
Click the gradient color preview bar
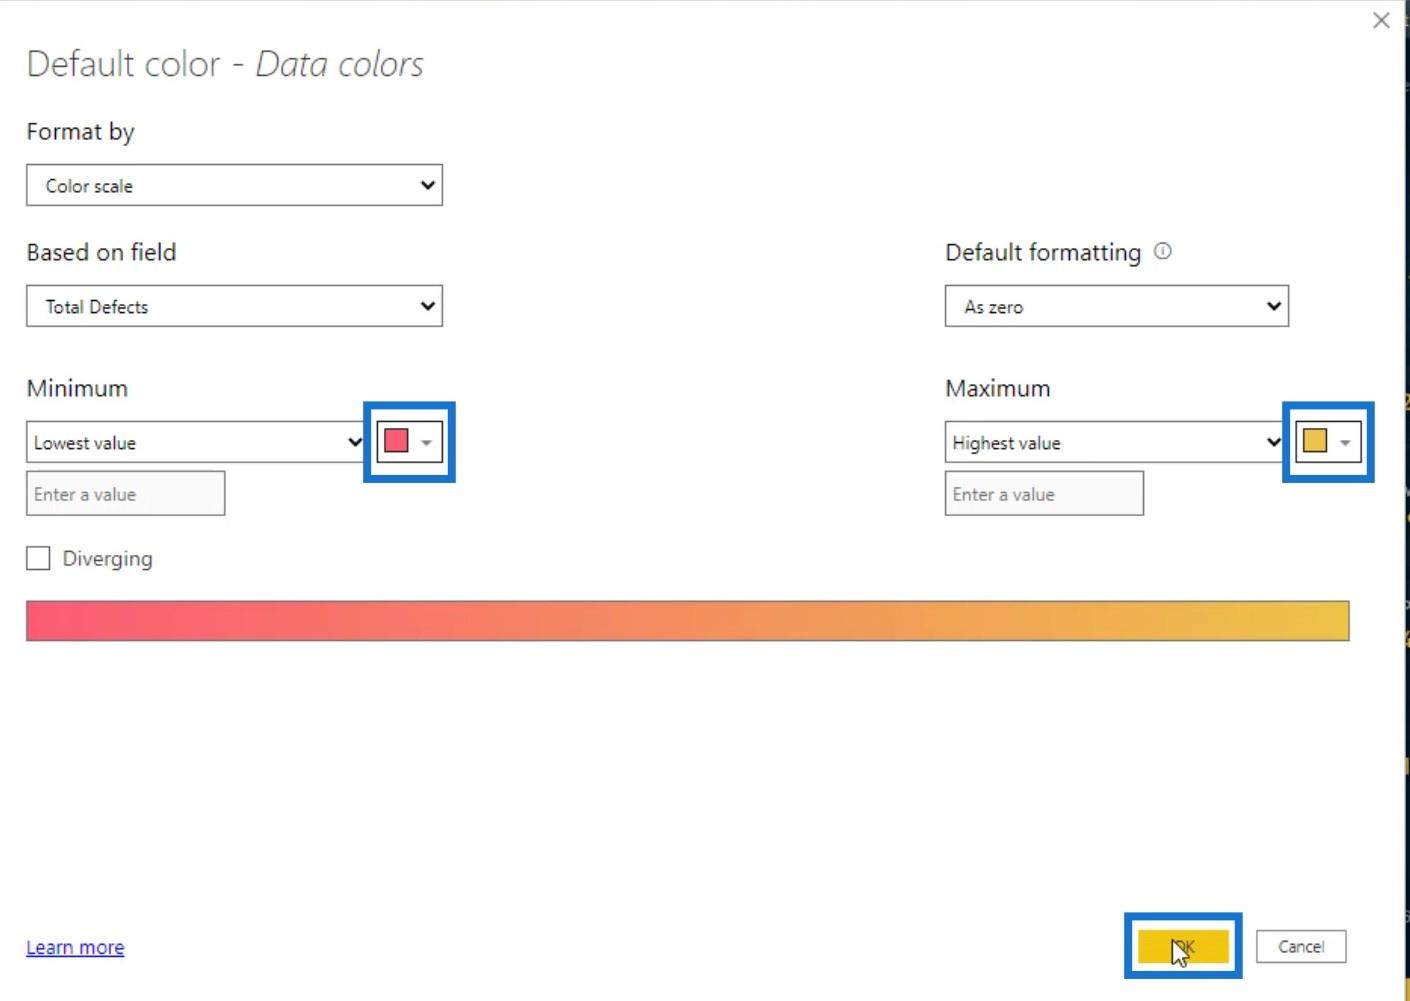(688, 621)
